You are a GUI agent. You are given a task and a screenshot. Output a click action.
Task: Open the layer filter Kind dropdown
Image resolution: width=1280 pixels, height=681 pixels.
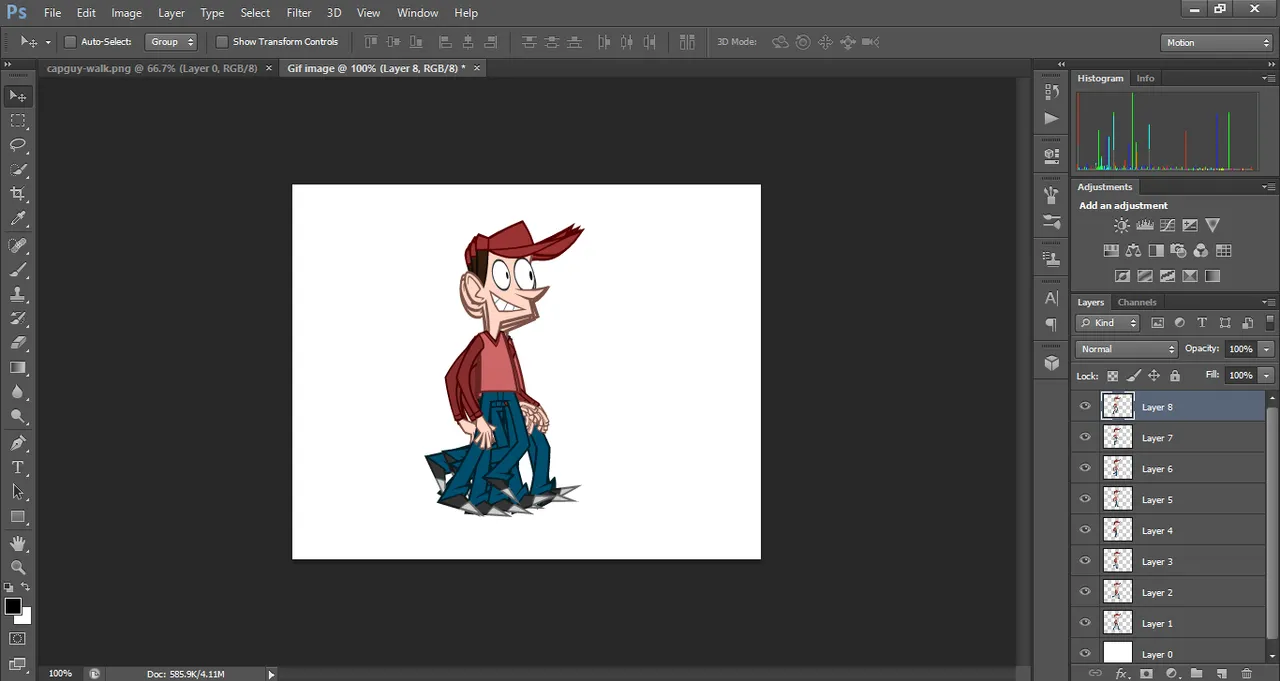tap(1108, 323)
